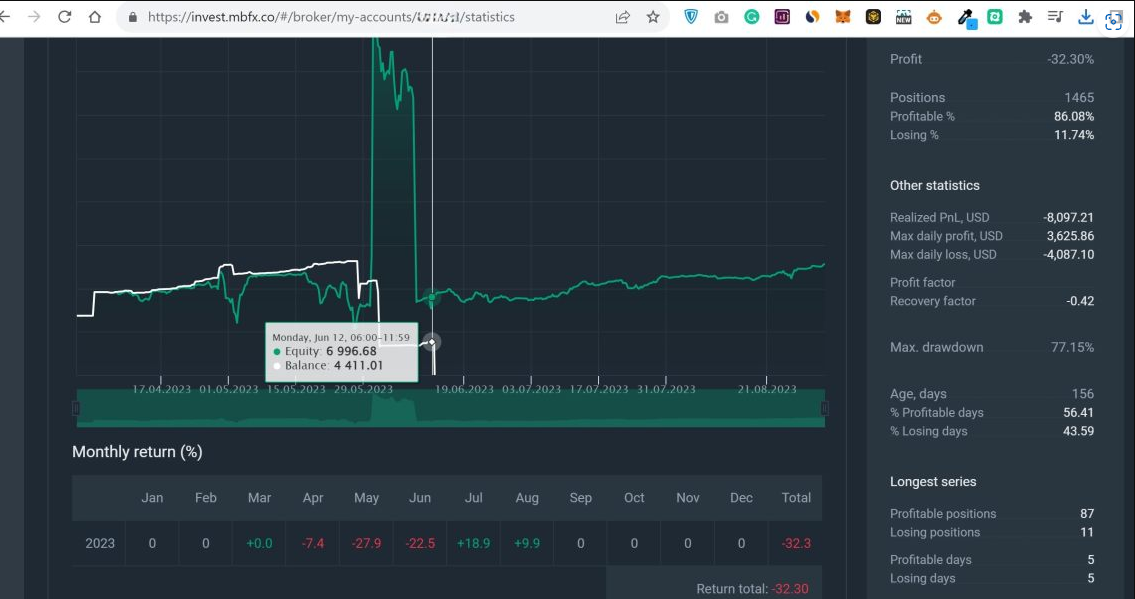Click the July +18.9 monthly return cell
This screenshot has width=1135, height=599.
coord(473,543)
